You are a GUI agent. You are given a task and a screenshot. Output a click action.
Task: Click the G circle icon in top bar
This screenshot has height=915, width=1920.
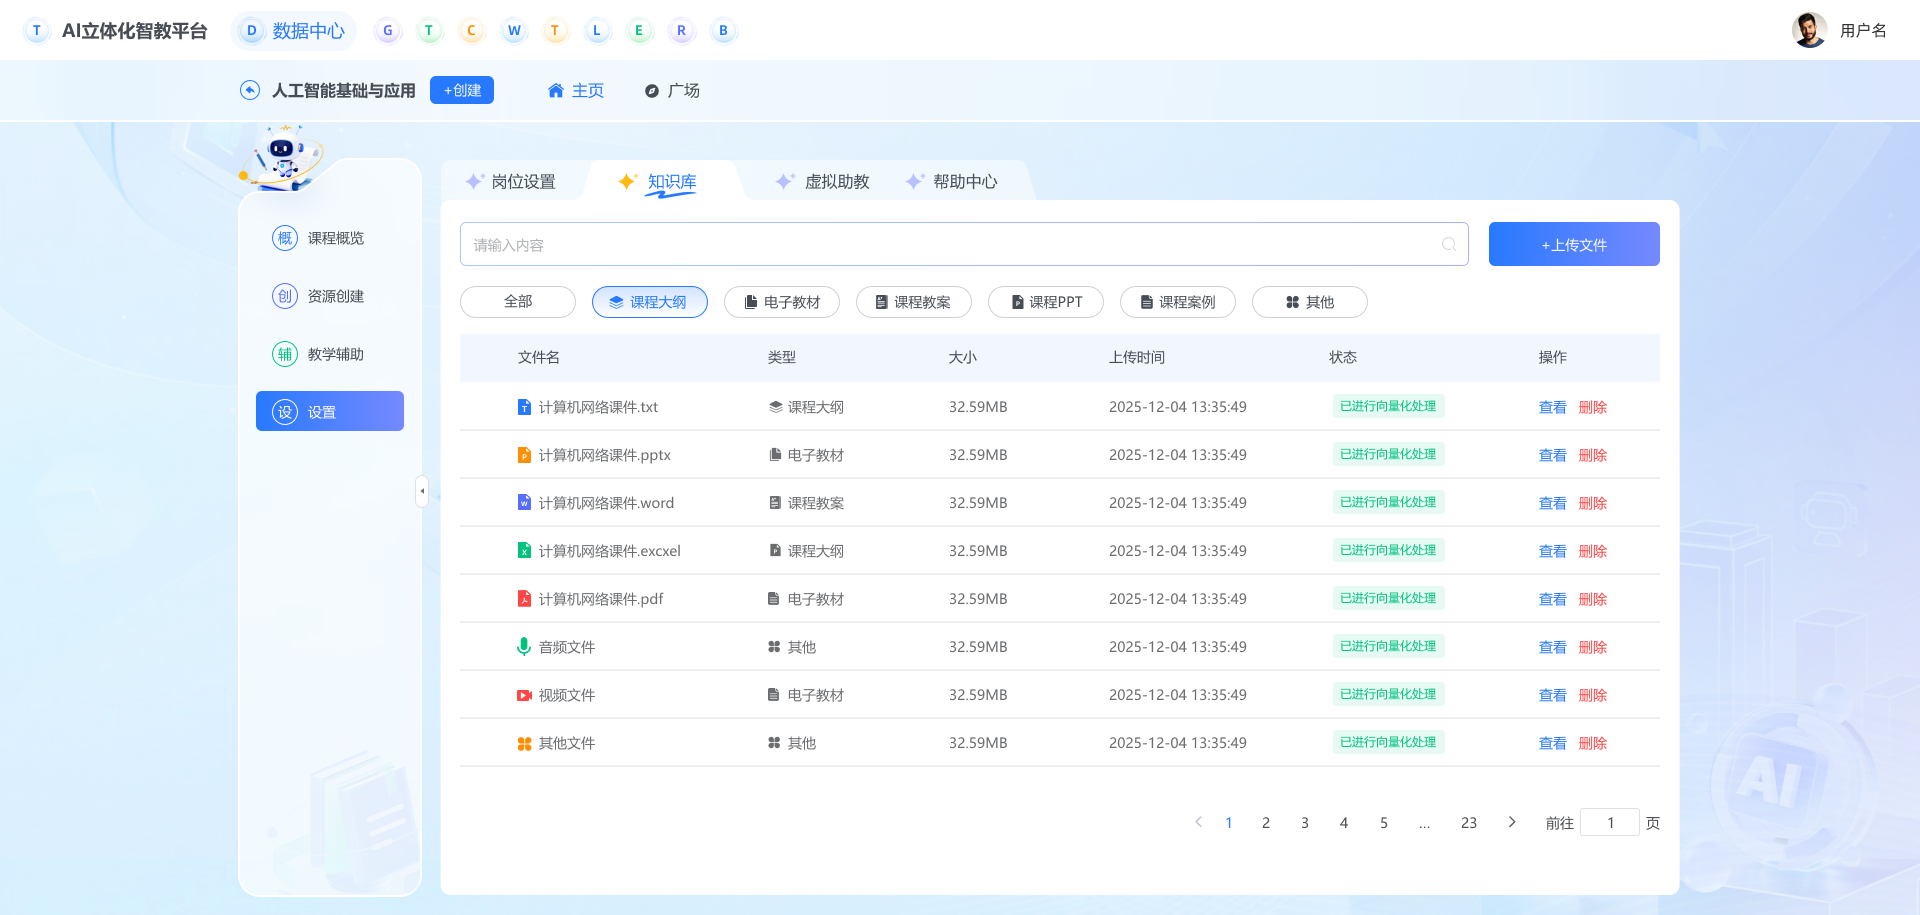(x=387, y=31)
